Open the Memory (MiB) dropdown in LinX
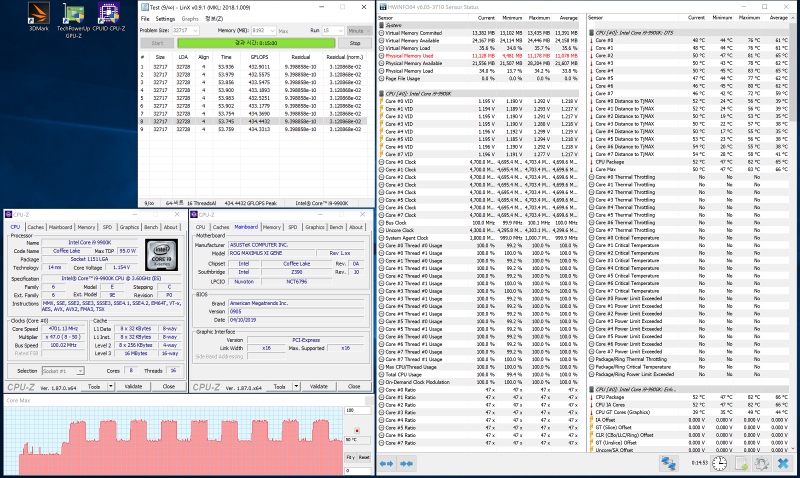 click(x=272, y=31)
